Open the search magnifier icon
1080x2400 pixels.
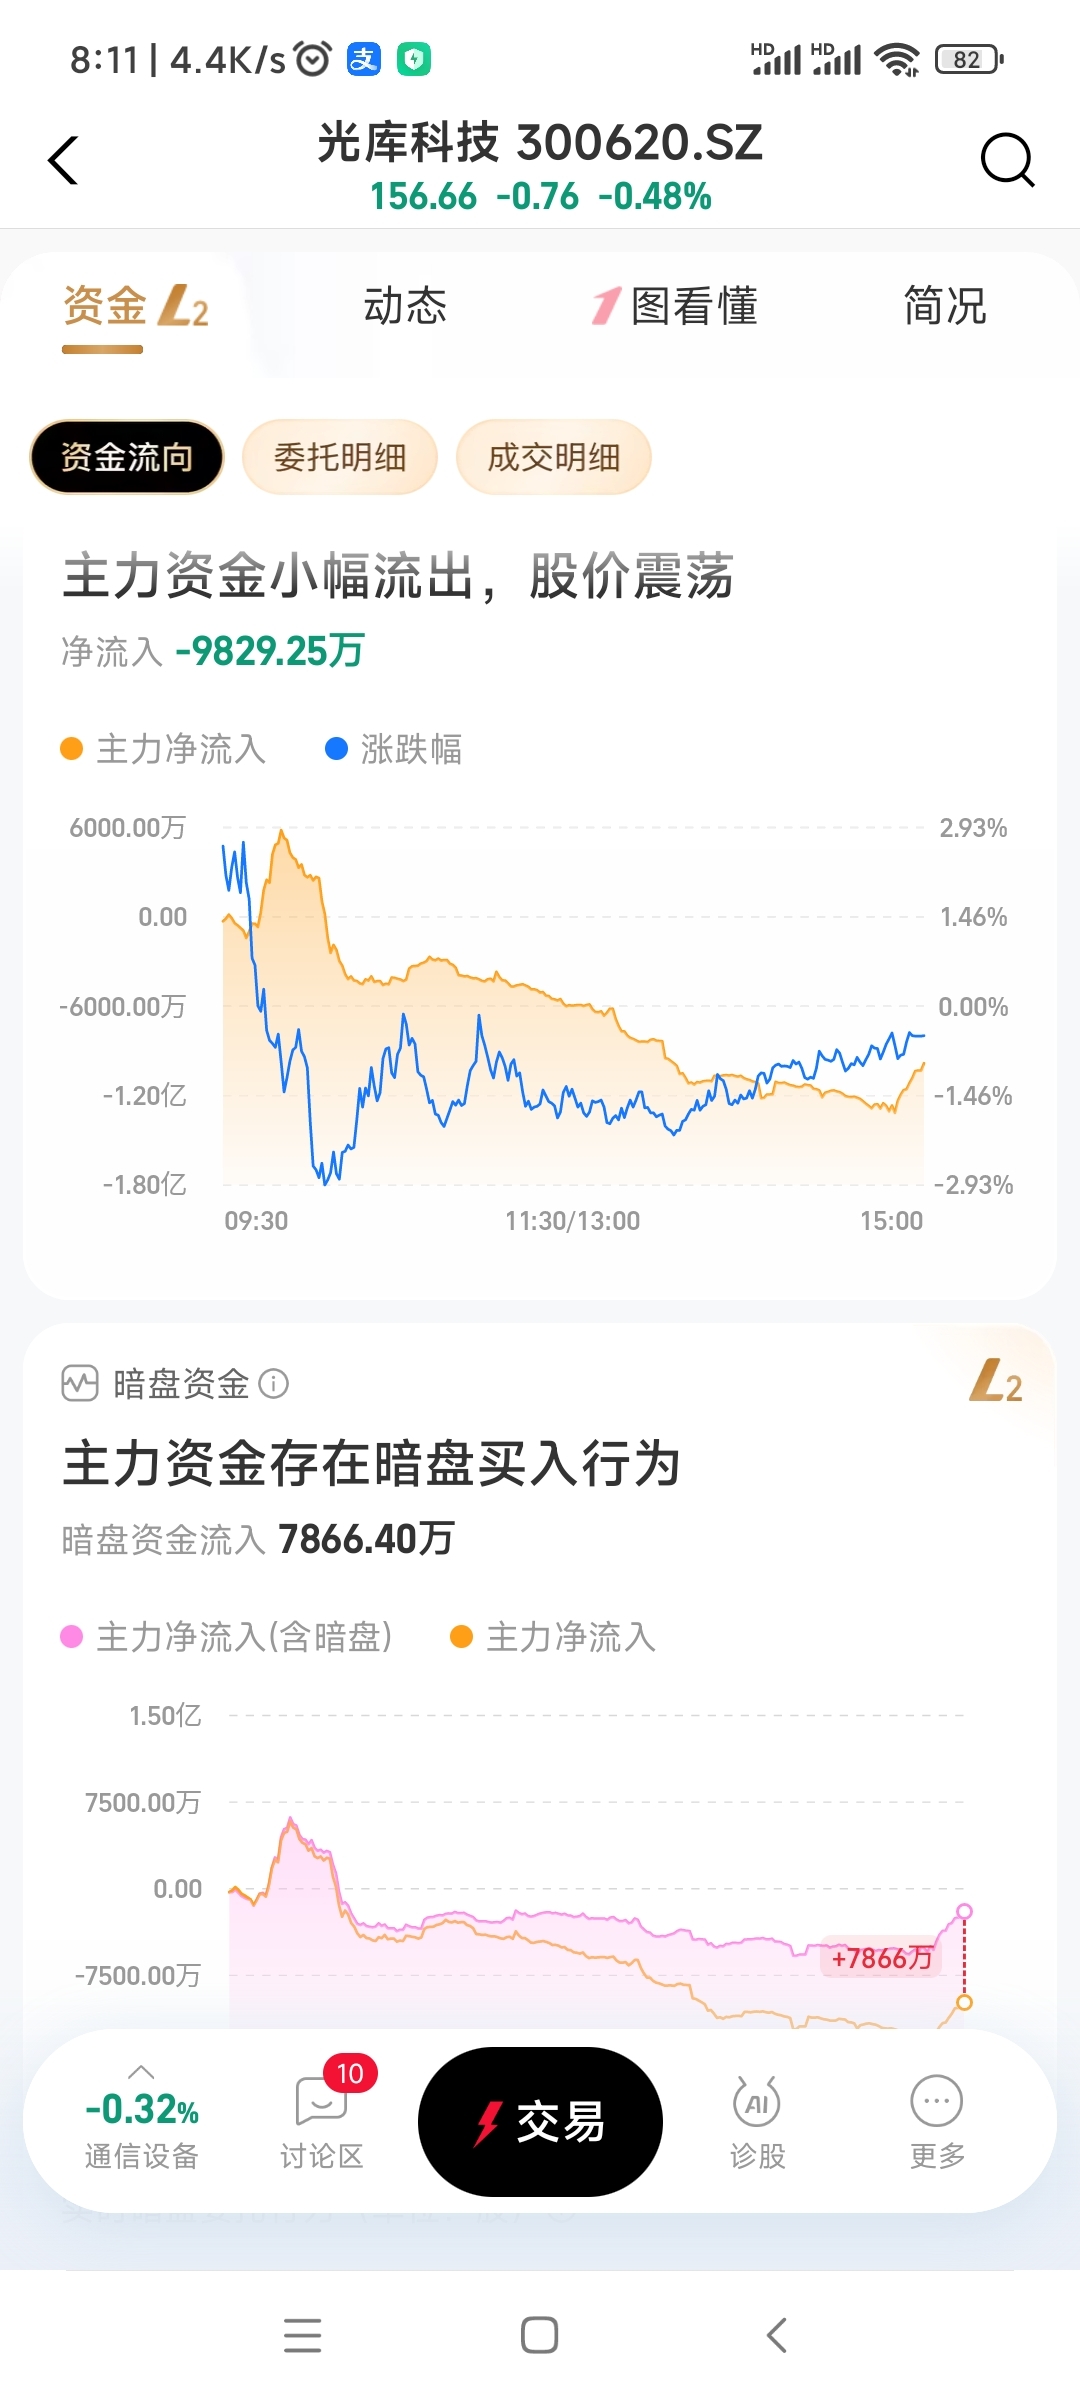[1007, 160]
